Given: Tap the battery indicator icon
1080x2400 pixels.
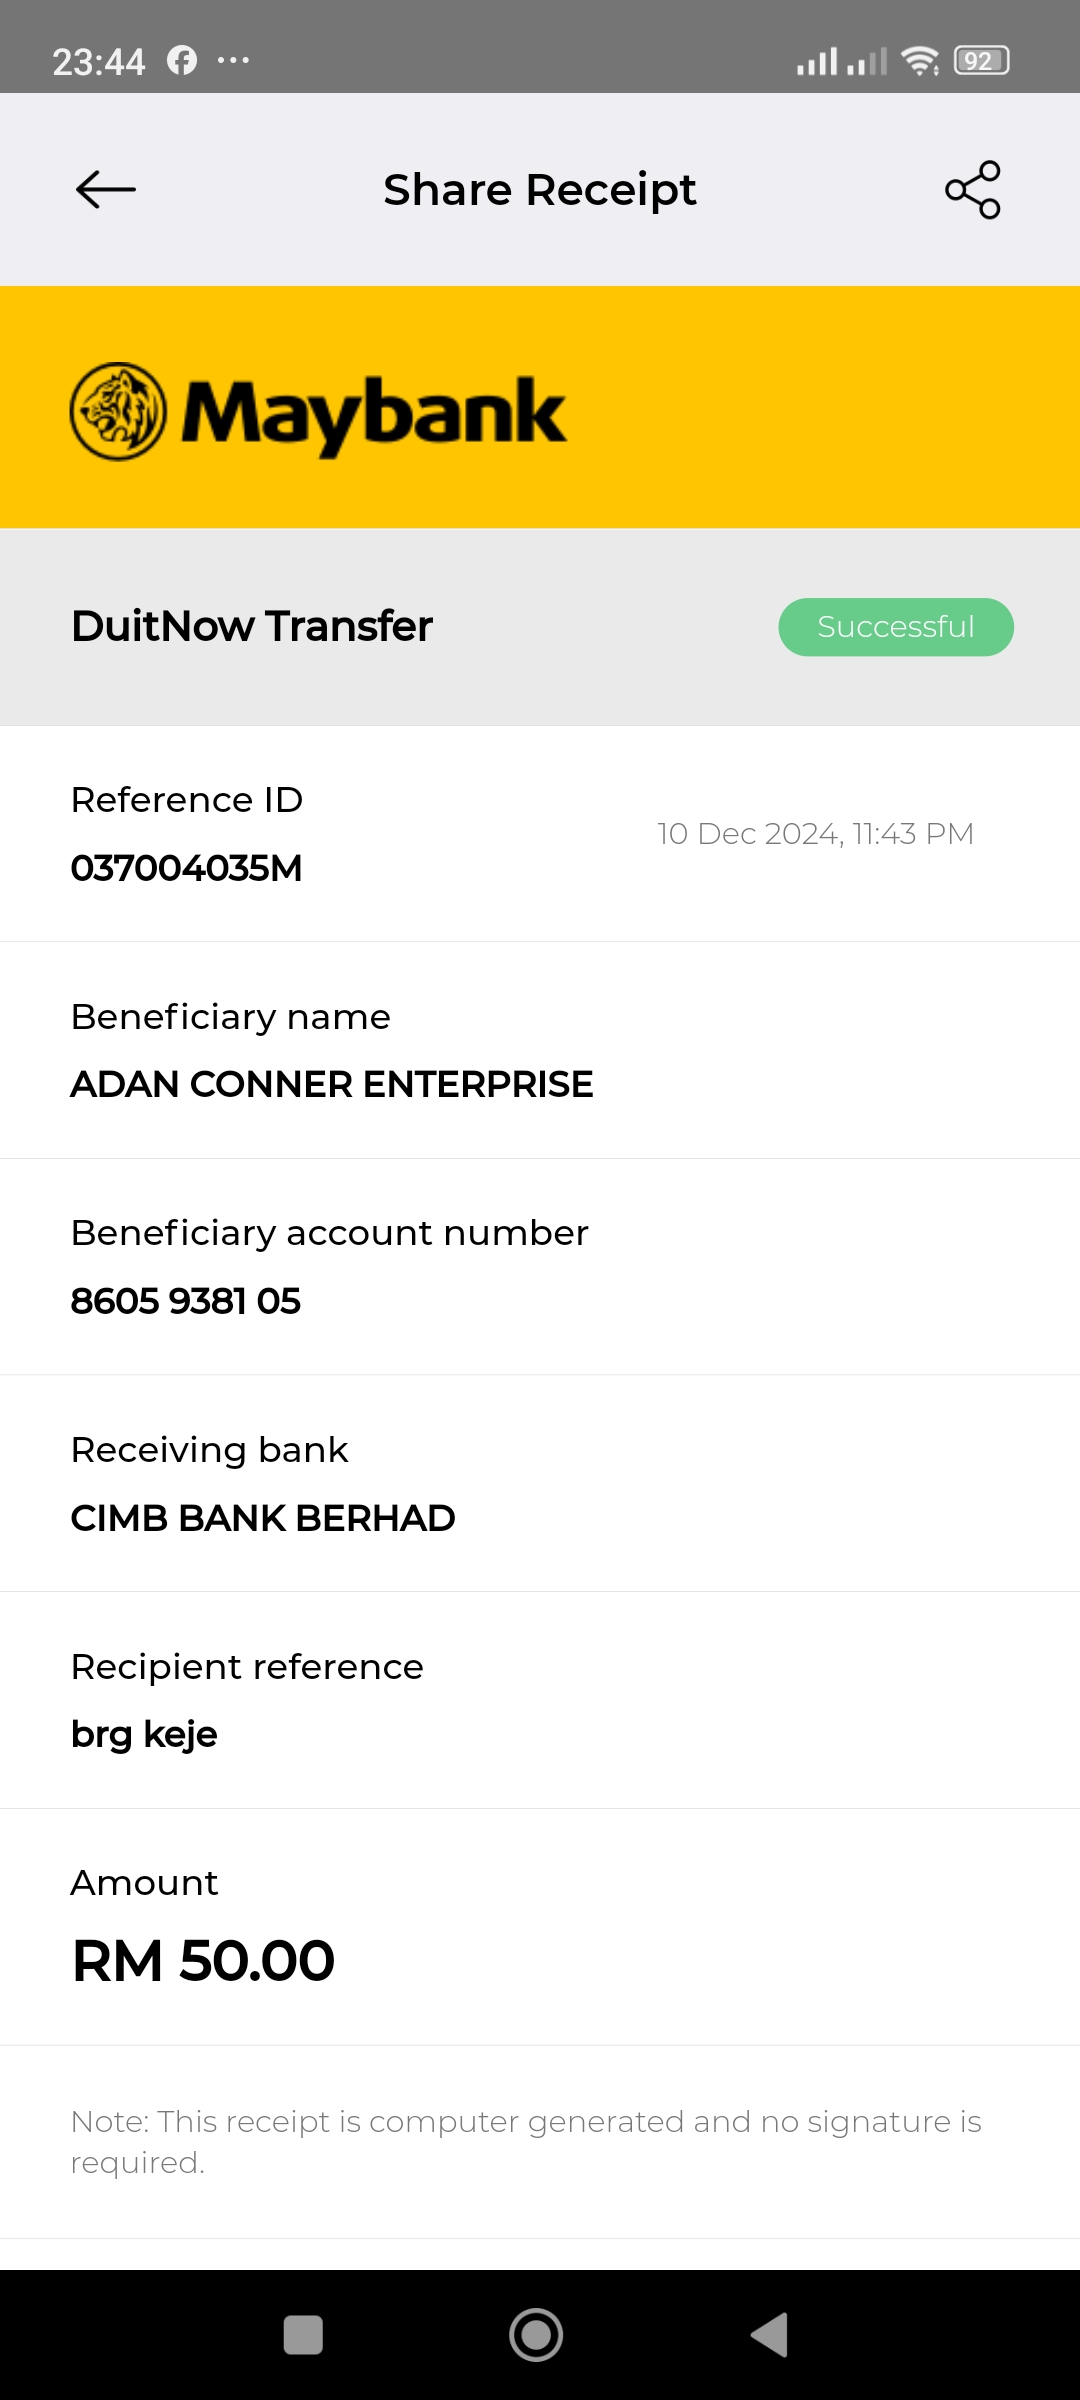Looking at the screenshot, I should (981, 61).
